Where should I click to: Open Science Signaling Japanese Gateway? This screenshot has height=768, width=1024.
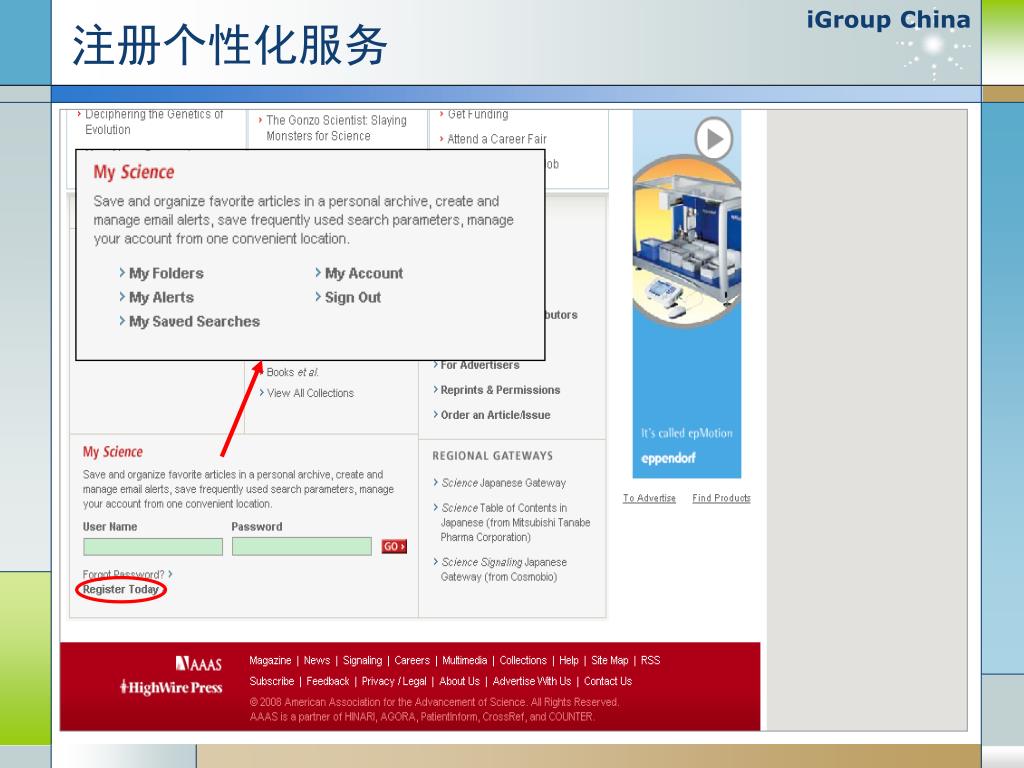pyautogui.click(x=504, y=569)
